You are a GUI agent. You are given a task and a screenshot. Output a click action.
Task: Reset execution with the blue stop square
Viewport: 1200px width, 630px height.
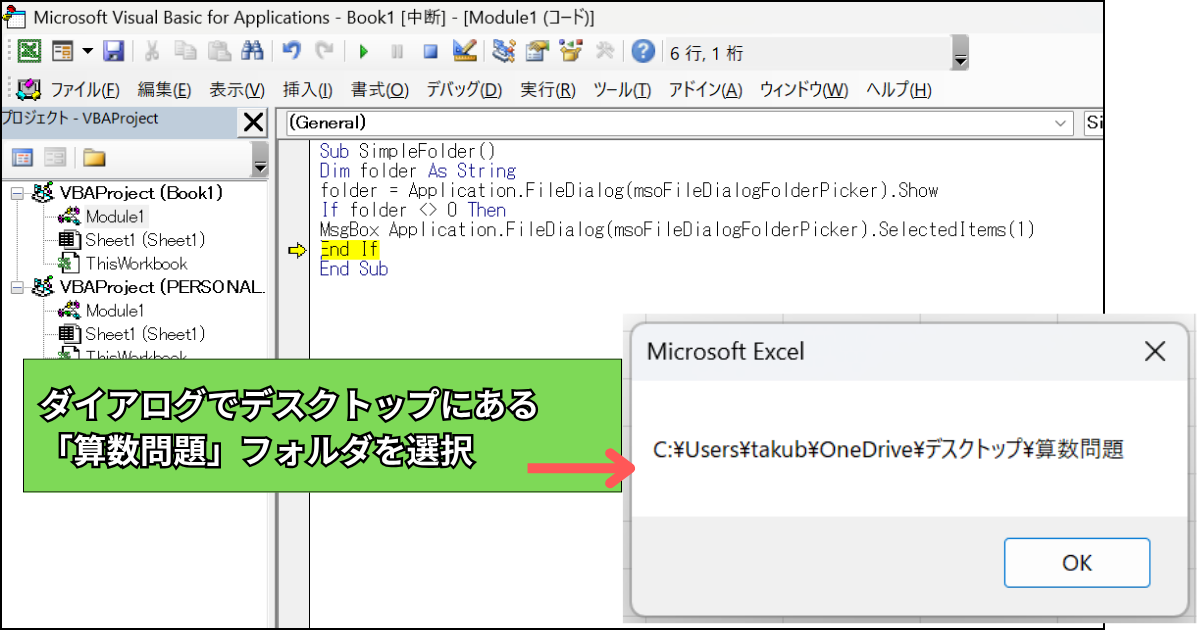pyautogui.click(x=430, y=51)
